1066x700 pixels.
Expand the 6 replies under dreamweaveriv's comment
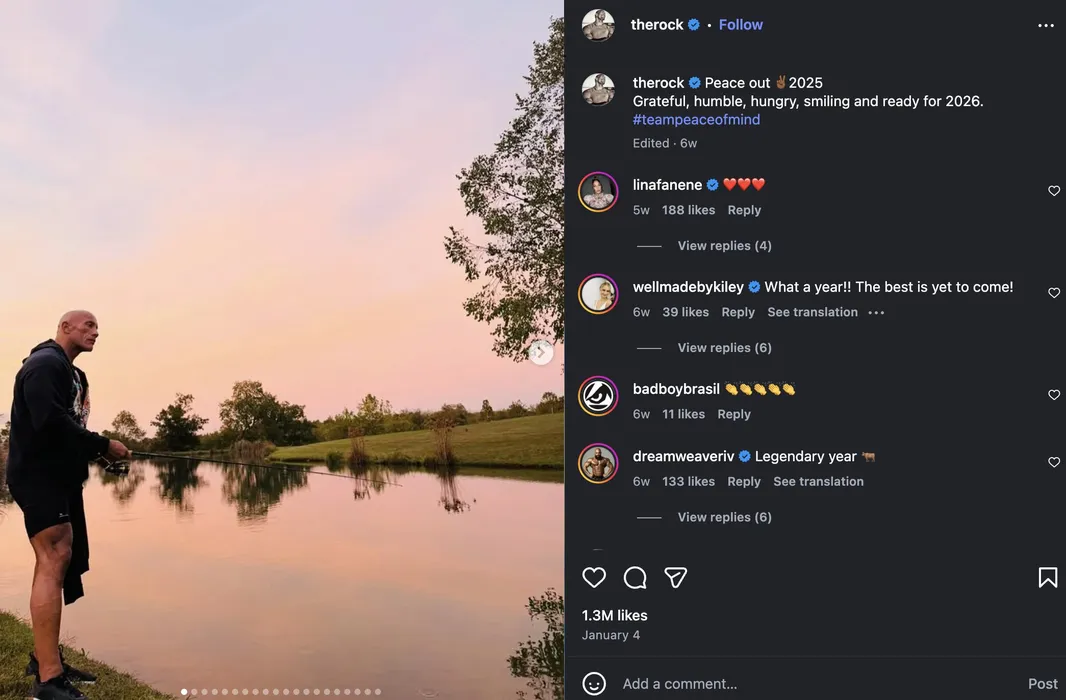pyautogui.click(x=724, y=517)
